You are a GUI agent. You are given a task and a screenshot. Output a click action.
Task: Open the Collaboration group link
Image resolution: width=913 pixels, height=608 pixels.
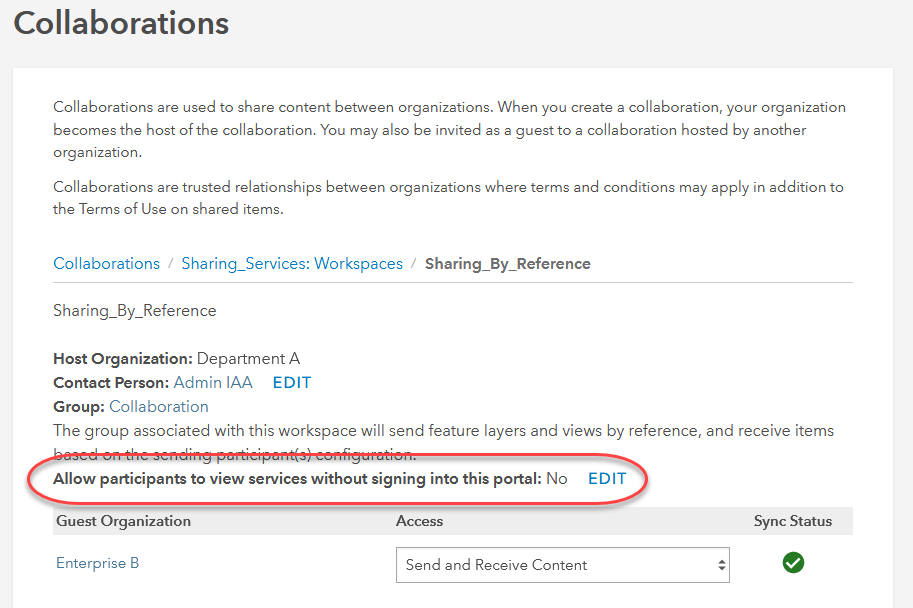coord(159,406)
